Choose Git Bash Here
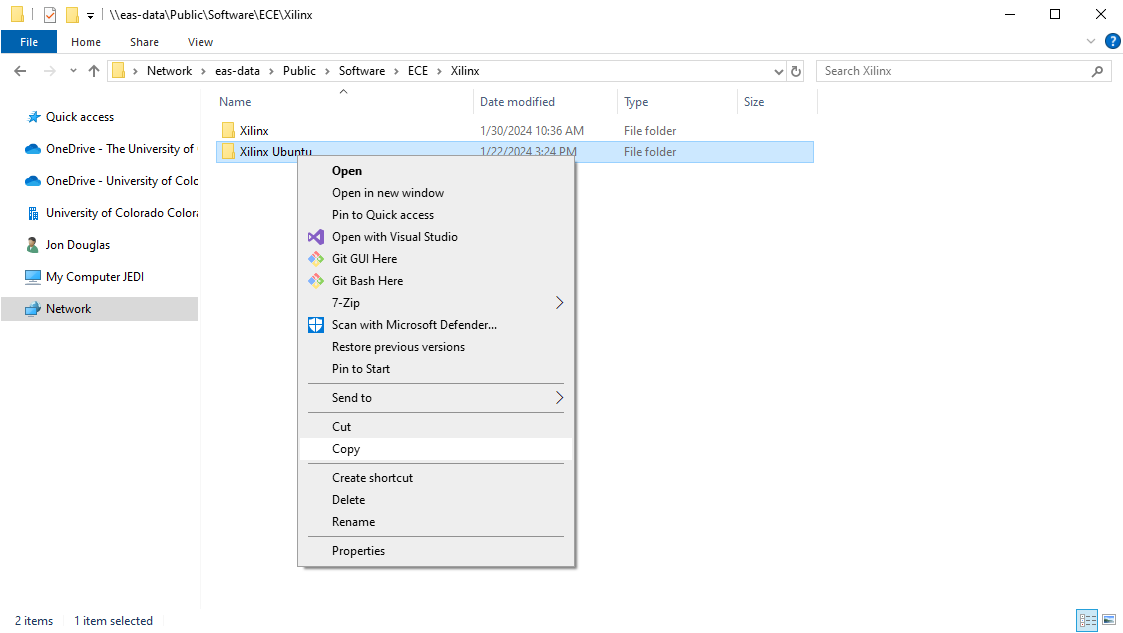The image size is (1123, 633). (x=436, y=281)
